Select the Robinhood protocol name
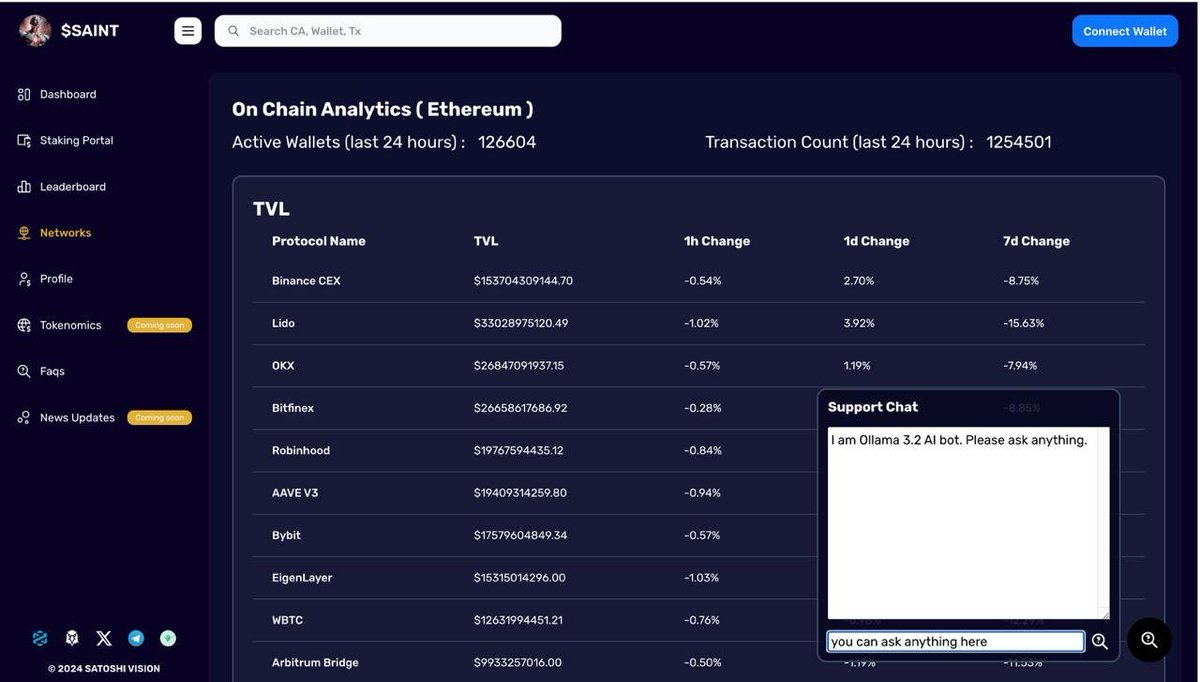The image size is (1200, 682). pos(301,451)
